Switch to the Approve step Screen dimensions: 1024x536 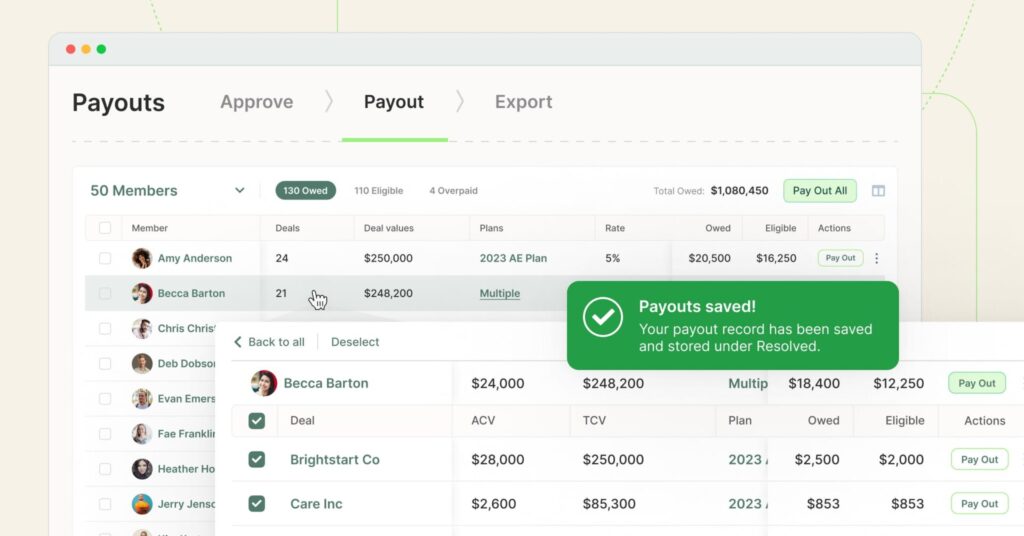point(257,102)
